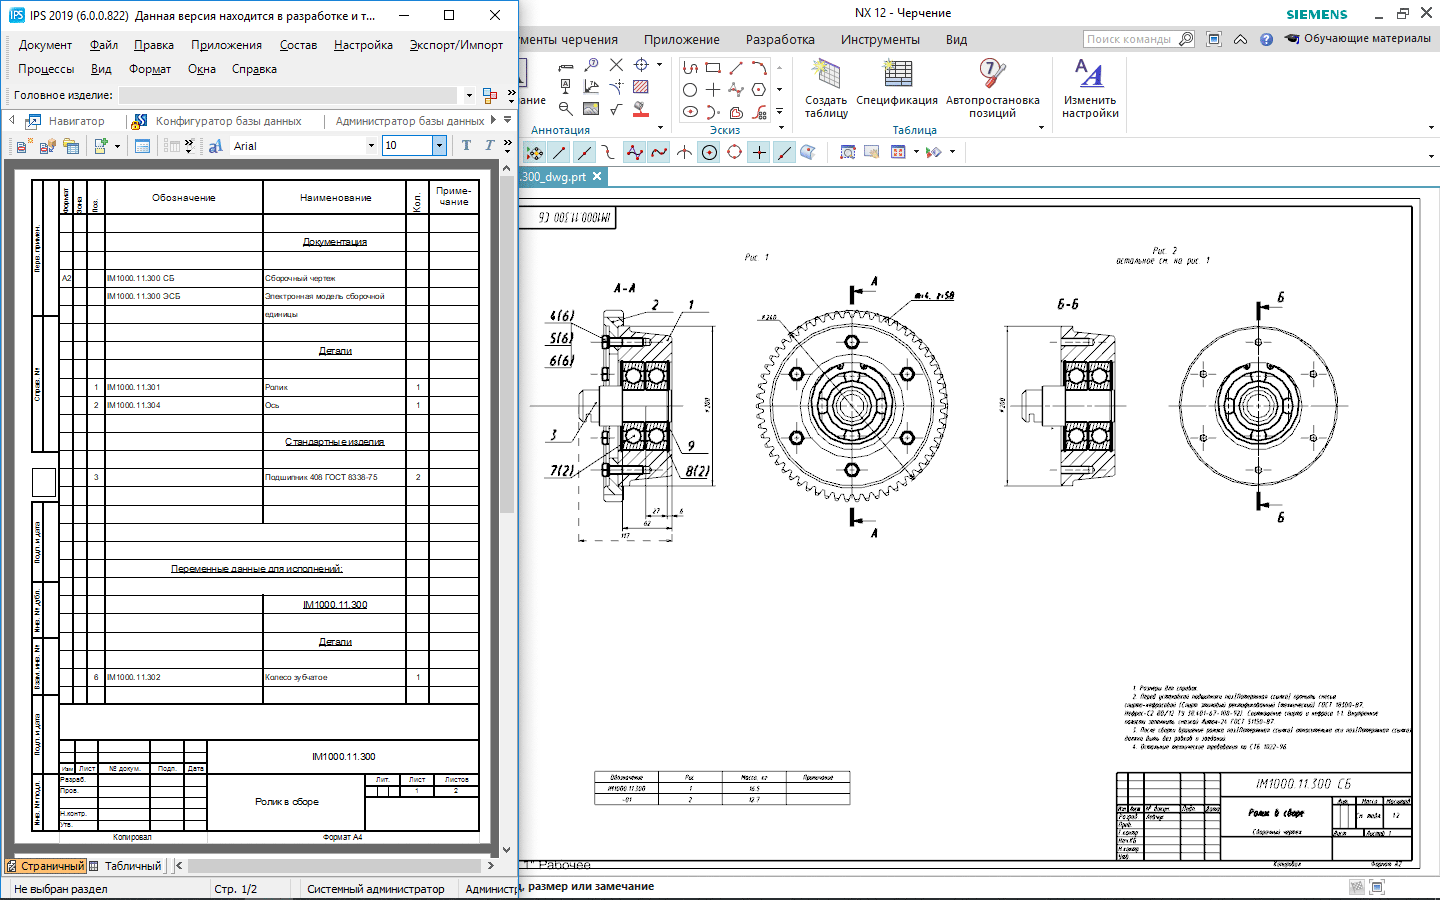Toggle the arc center snap point
The image size is (1440, 900).
pyautogui.click(x=709, y=153)
